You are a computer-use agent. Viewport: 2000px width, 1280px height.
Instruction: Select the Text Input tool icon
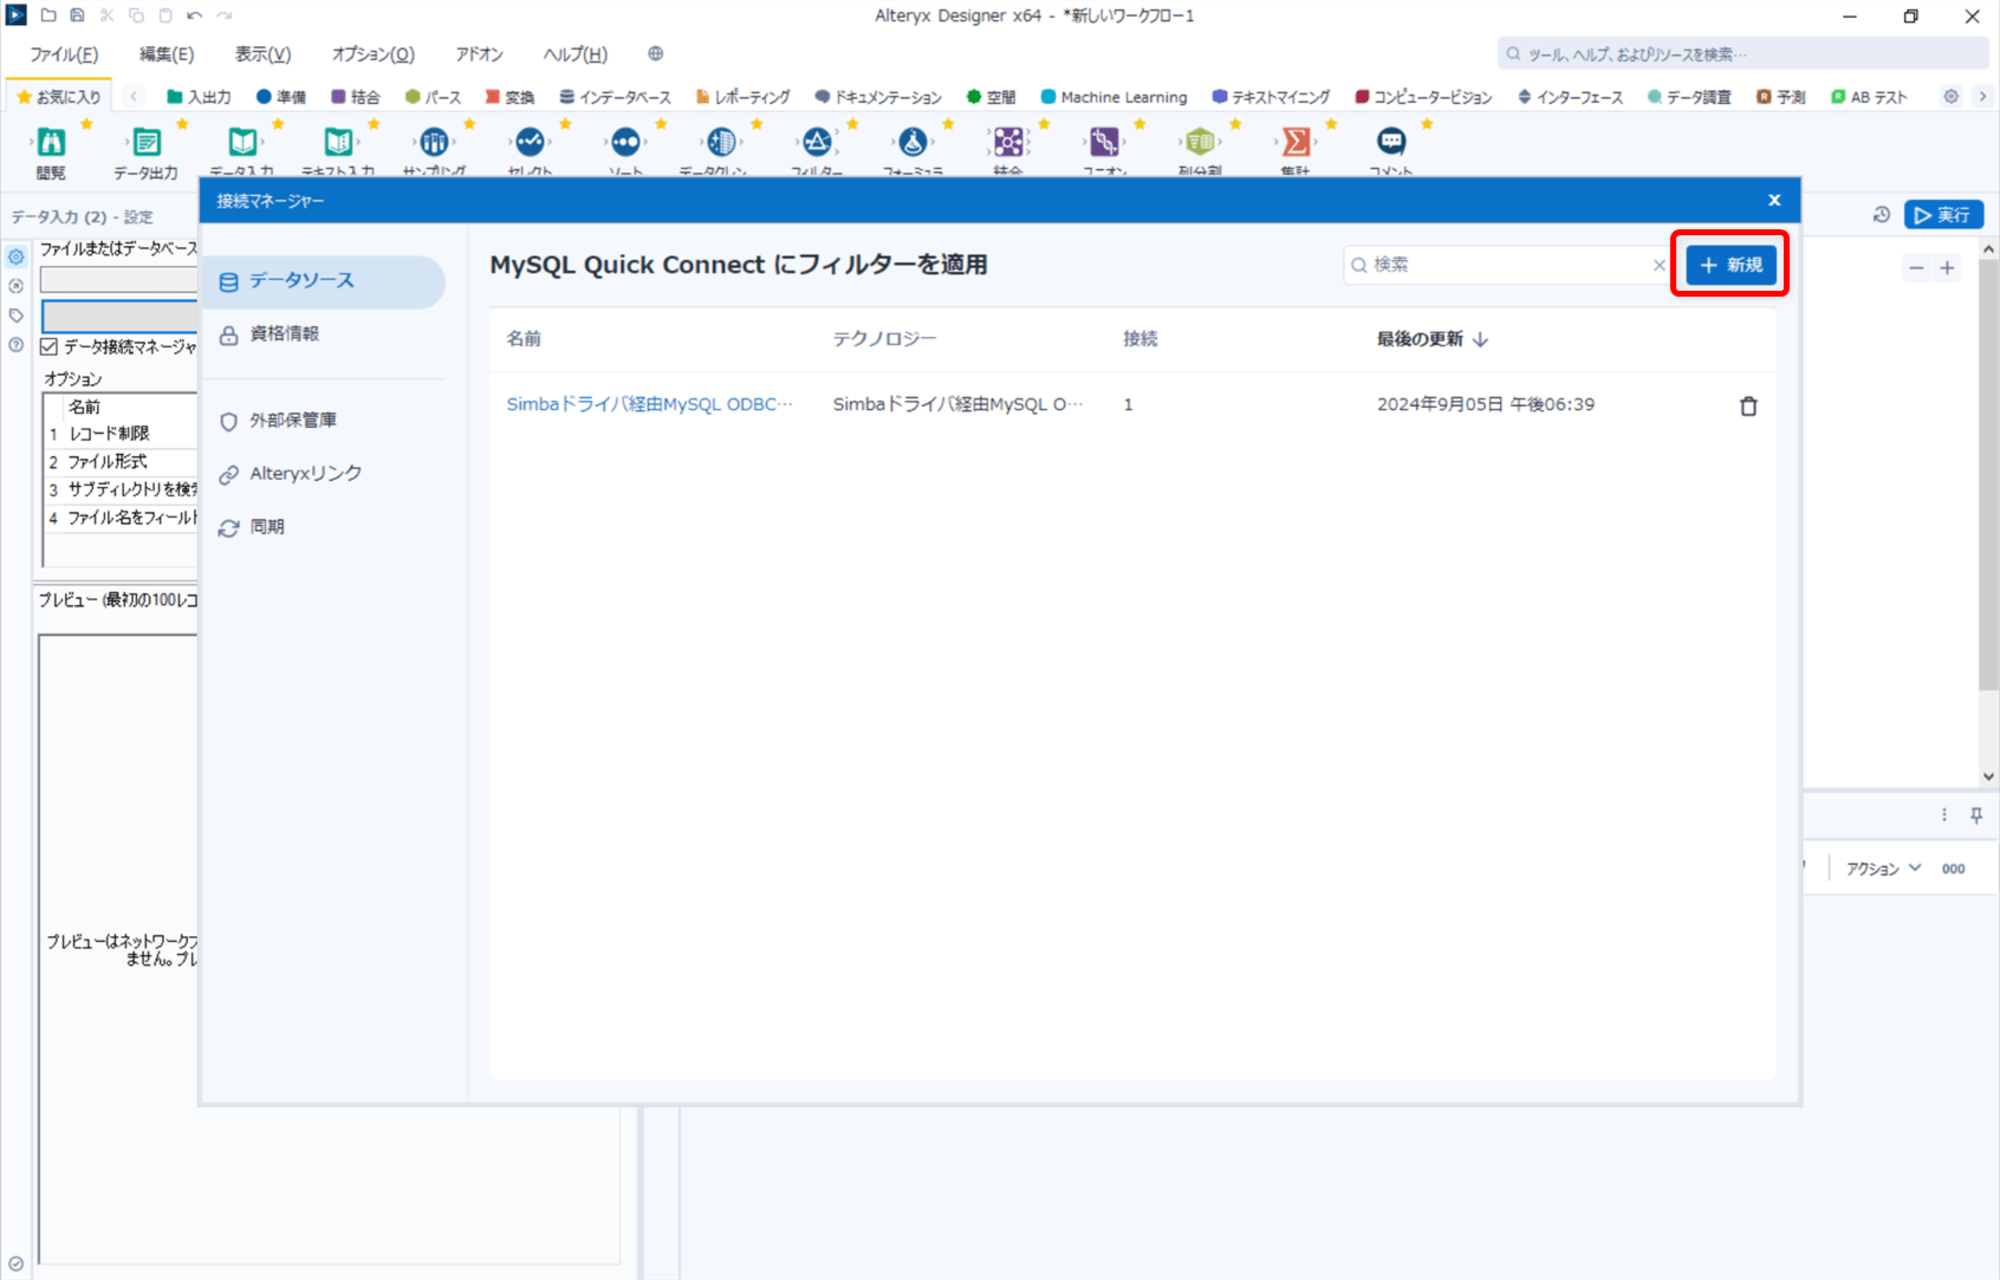point(338,142)
